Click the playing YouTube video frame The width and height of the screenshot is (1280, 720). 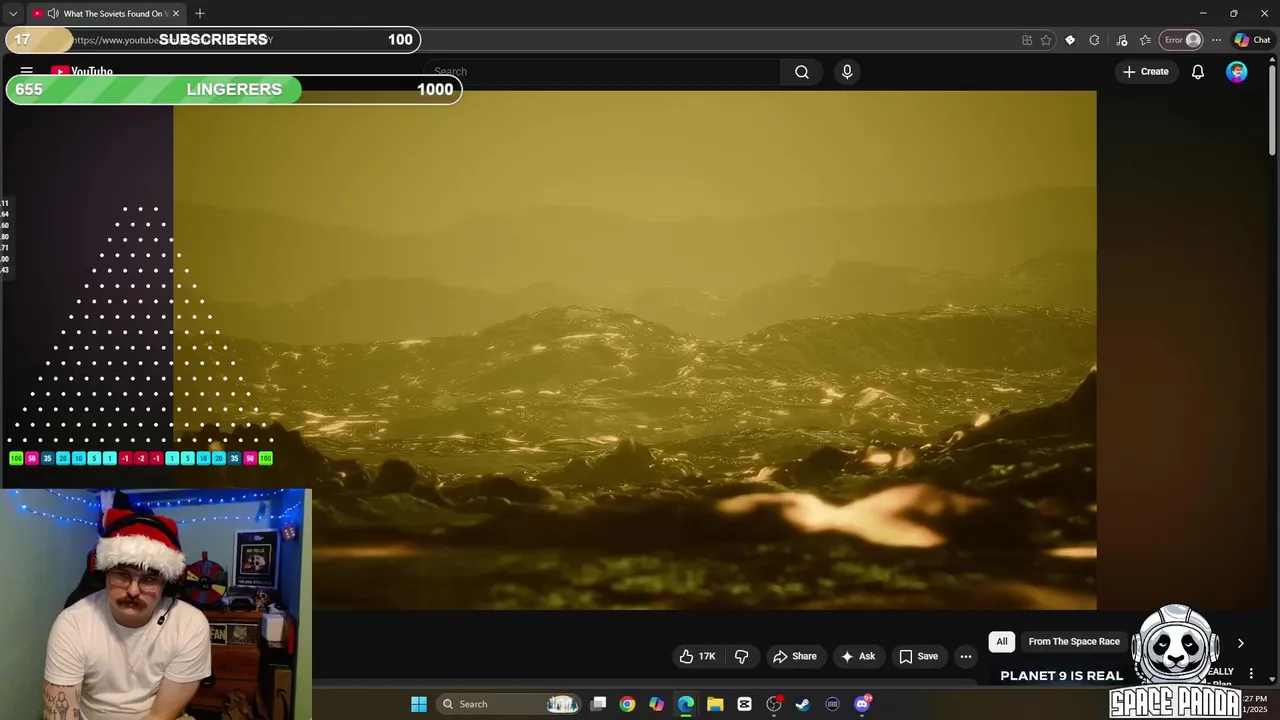click(x=635, y=350)
